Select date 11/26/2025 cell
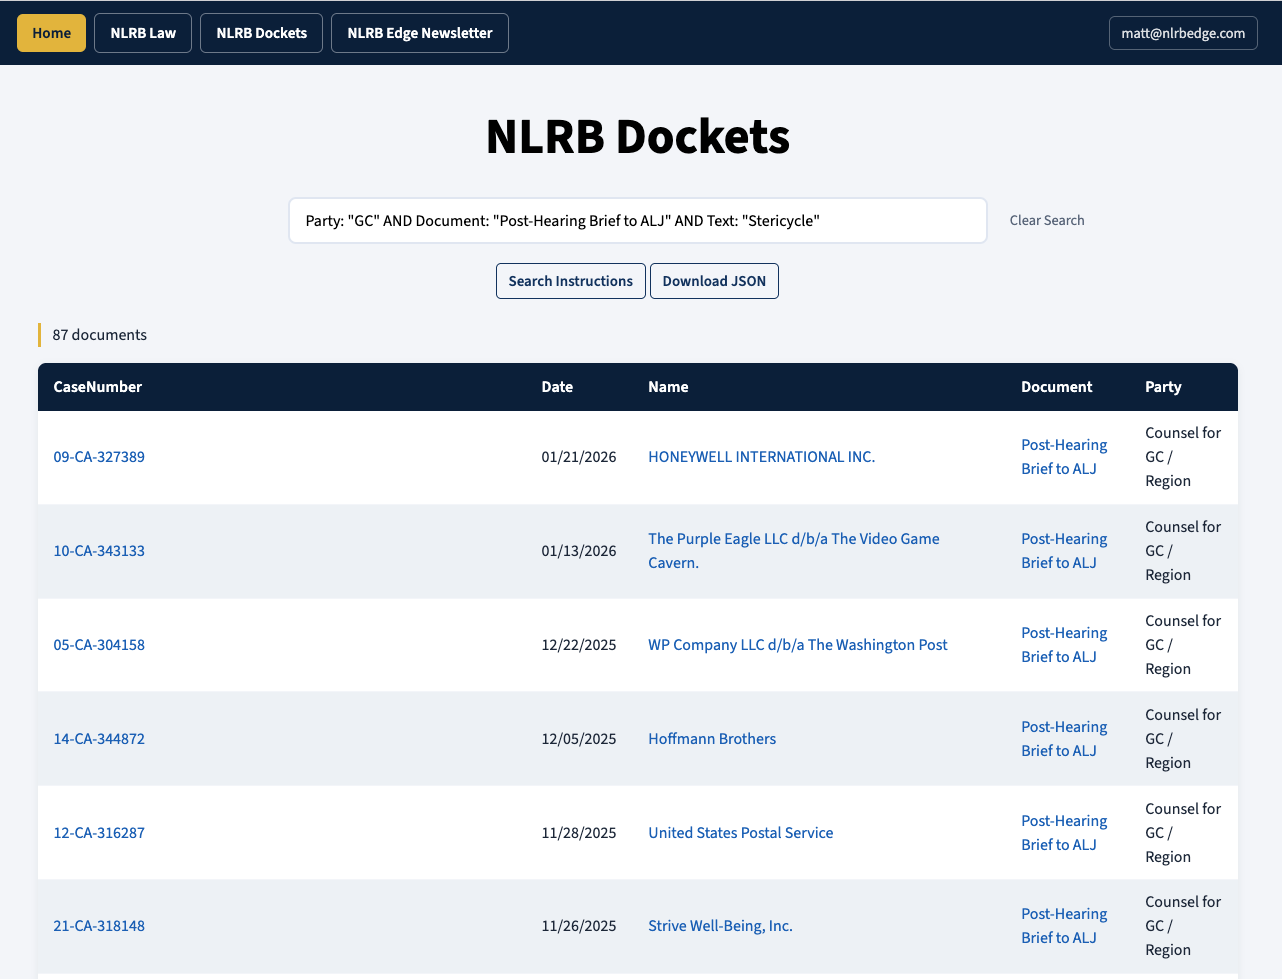The height and width of the screenshot is (979, 1282). tap(579, 926)
